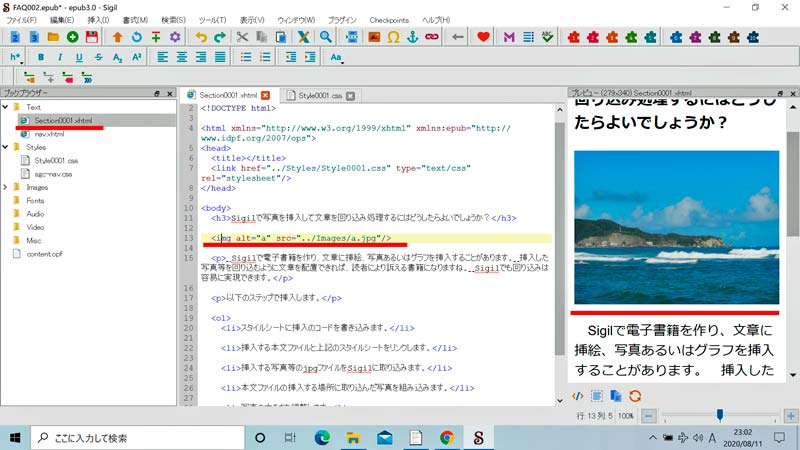Click the anchor Insert ID icon
The height and width of the screenshot is (450, 800).
coord(413,37)
